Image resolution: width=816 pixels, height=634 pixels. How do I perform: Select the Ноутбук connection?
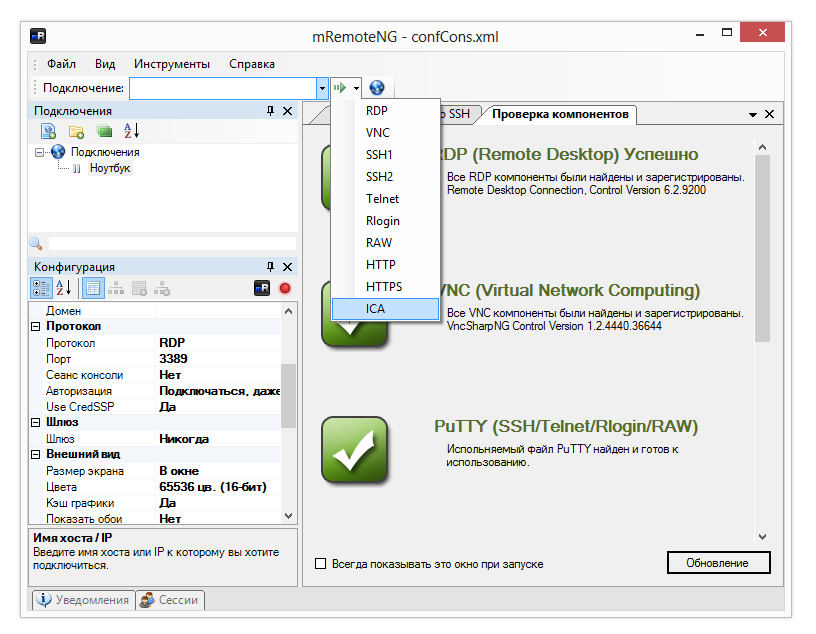110,168
